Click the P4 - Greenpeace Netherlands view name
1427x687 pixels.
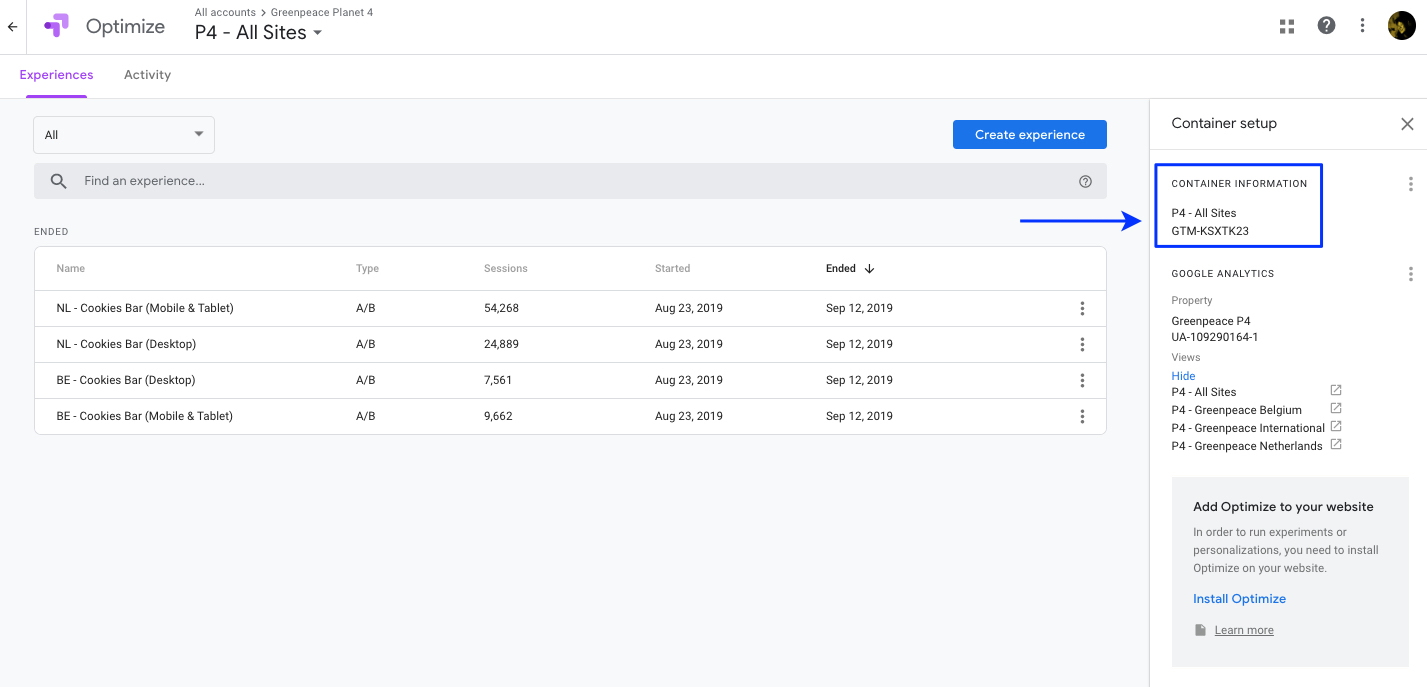pos(1247,446)
